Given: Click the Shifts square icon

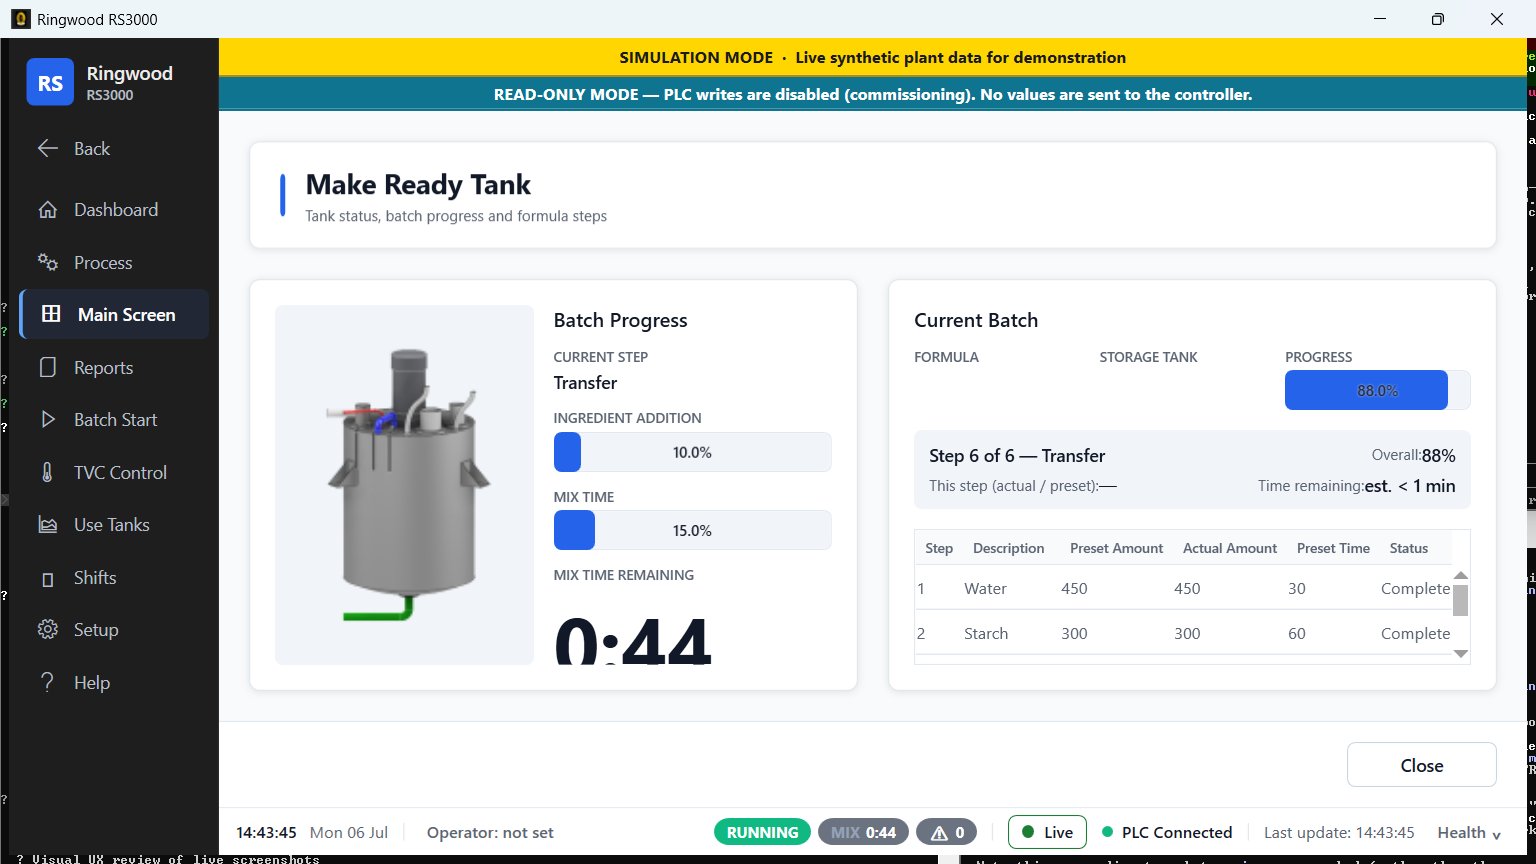Looking at the screenshot, I should (48, 579).
